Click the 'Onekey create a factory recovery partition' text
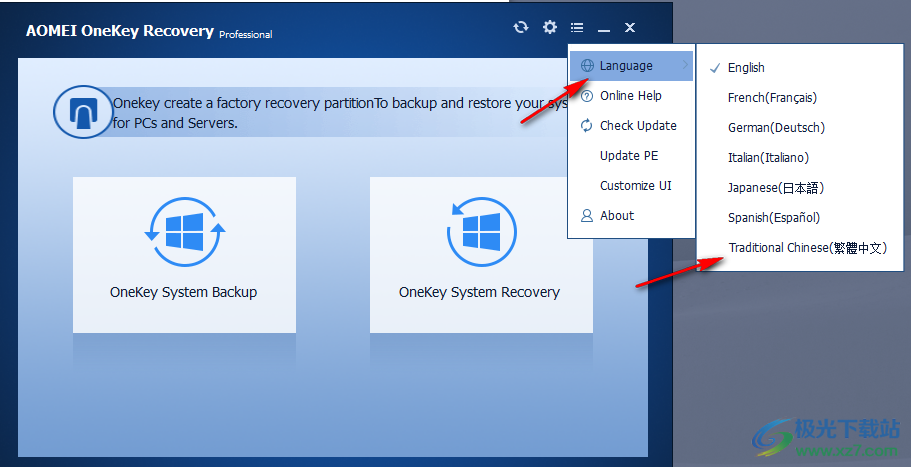 243,103
